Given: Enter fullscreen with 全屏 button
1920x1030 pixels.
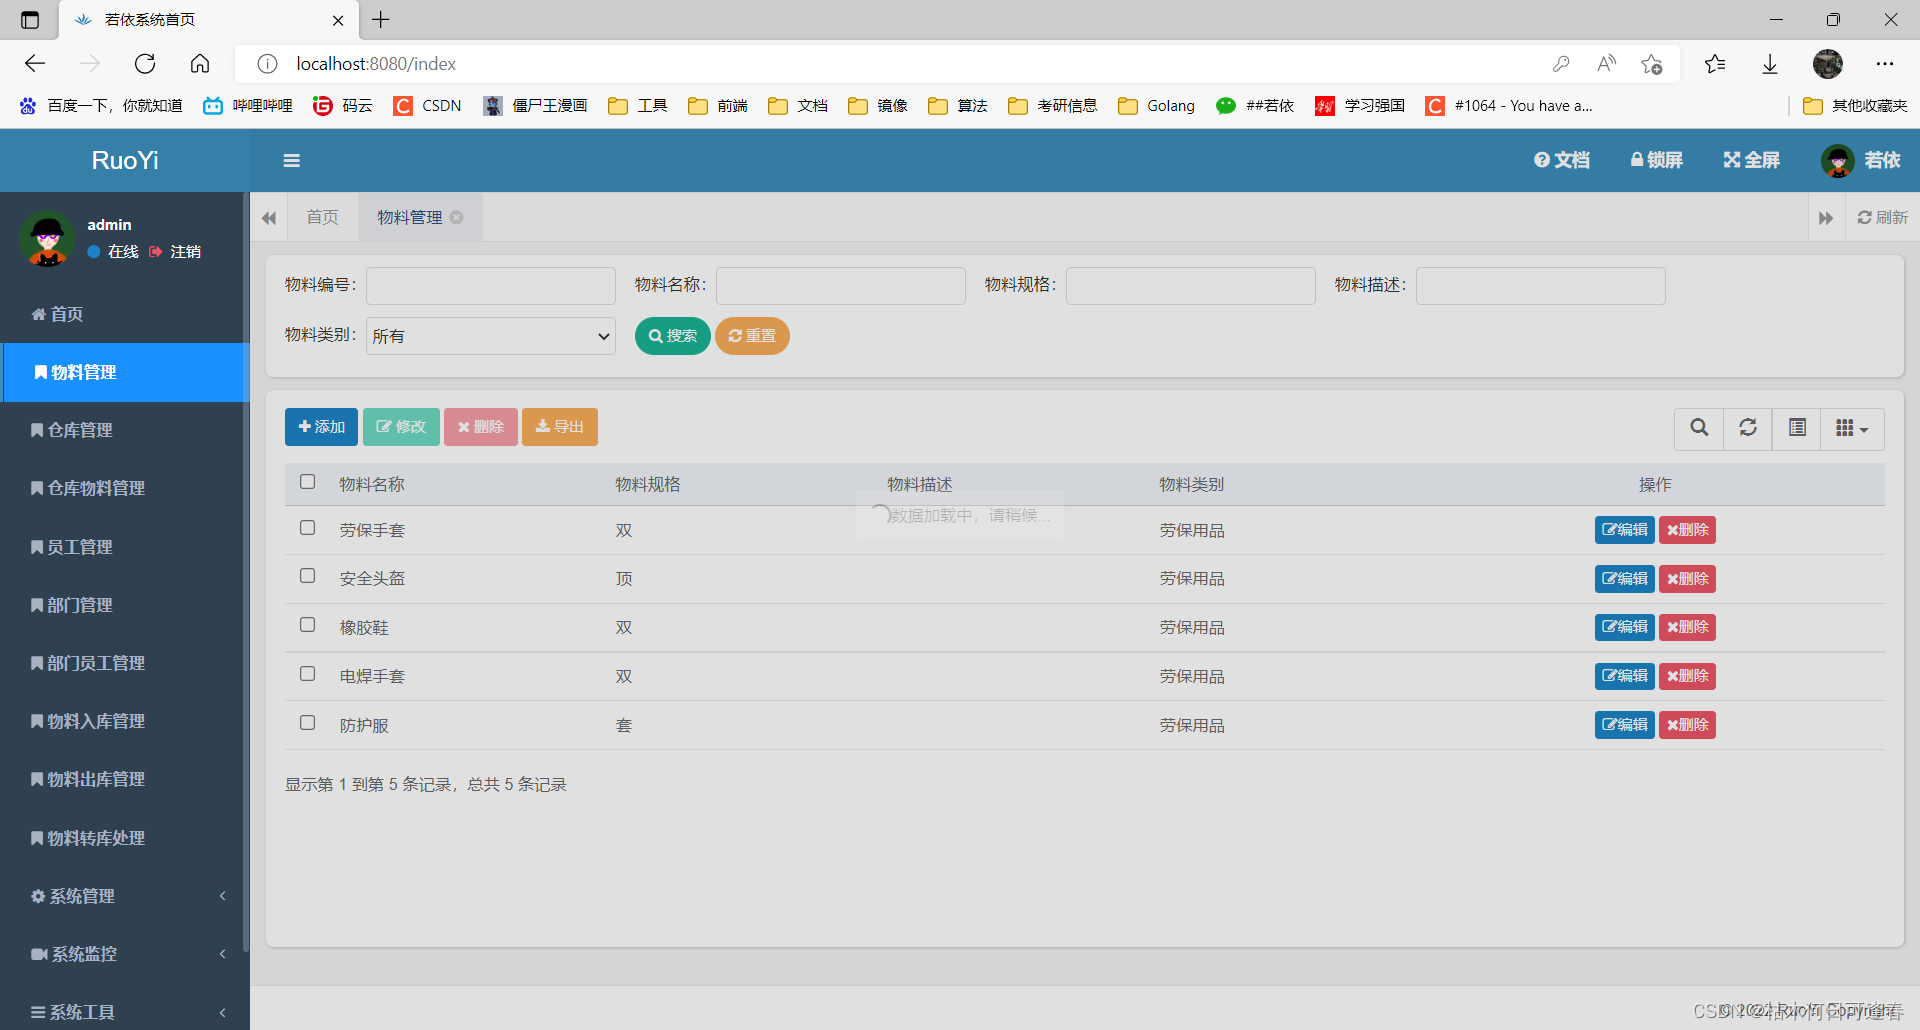Looking at the screenshot, I should tap(1751, 160).
